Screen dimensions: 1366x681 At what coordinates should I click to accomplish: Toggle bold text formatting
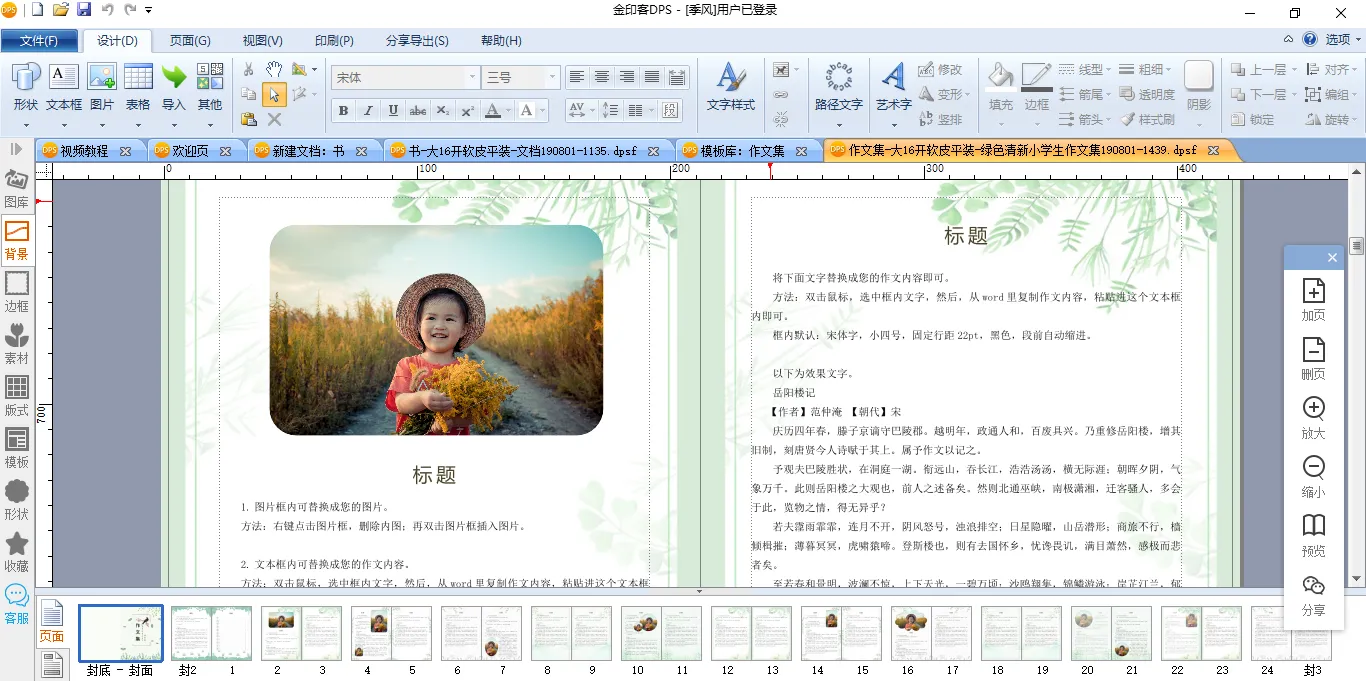343,111
